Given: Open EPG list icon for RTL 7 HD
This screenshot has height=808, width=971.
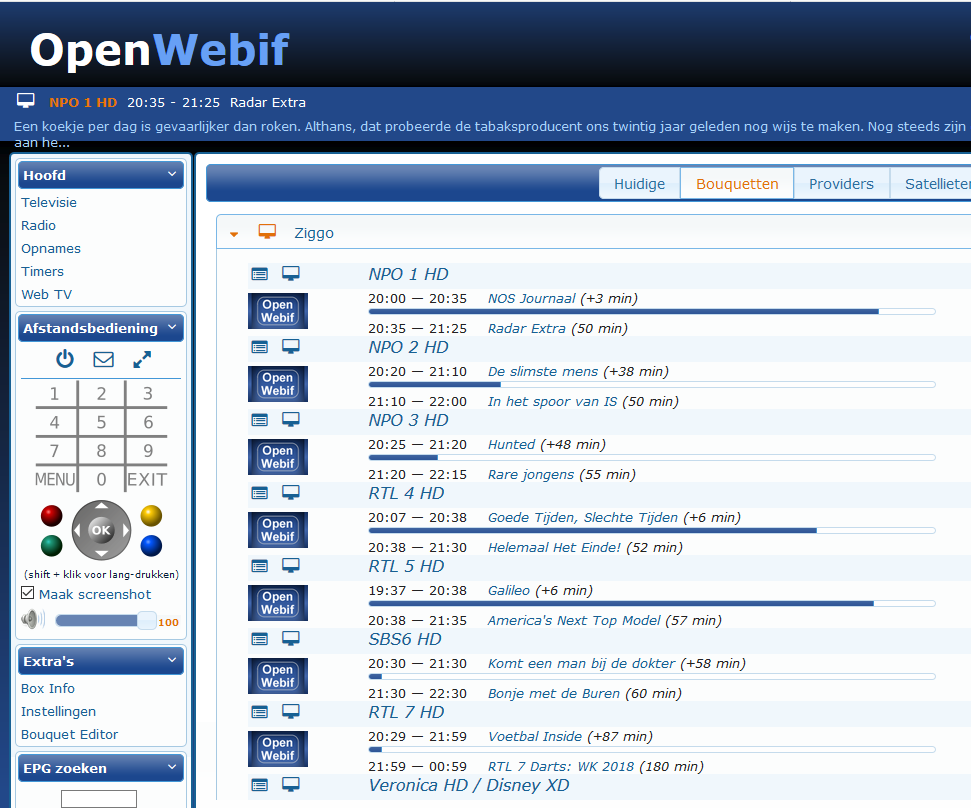Looking at the screenshot, I should (x=259, y=712).
